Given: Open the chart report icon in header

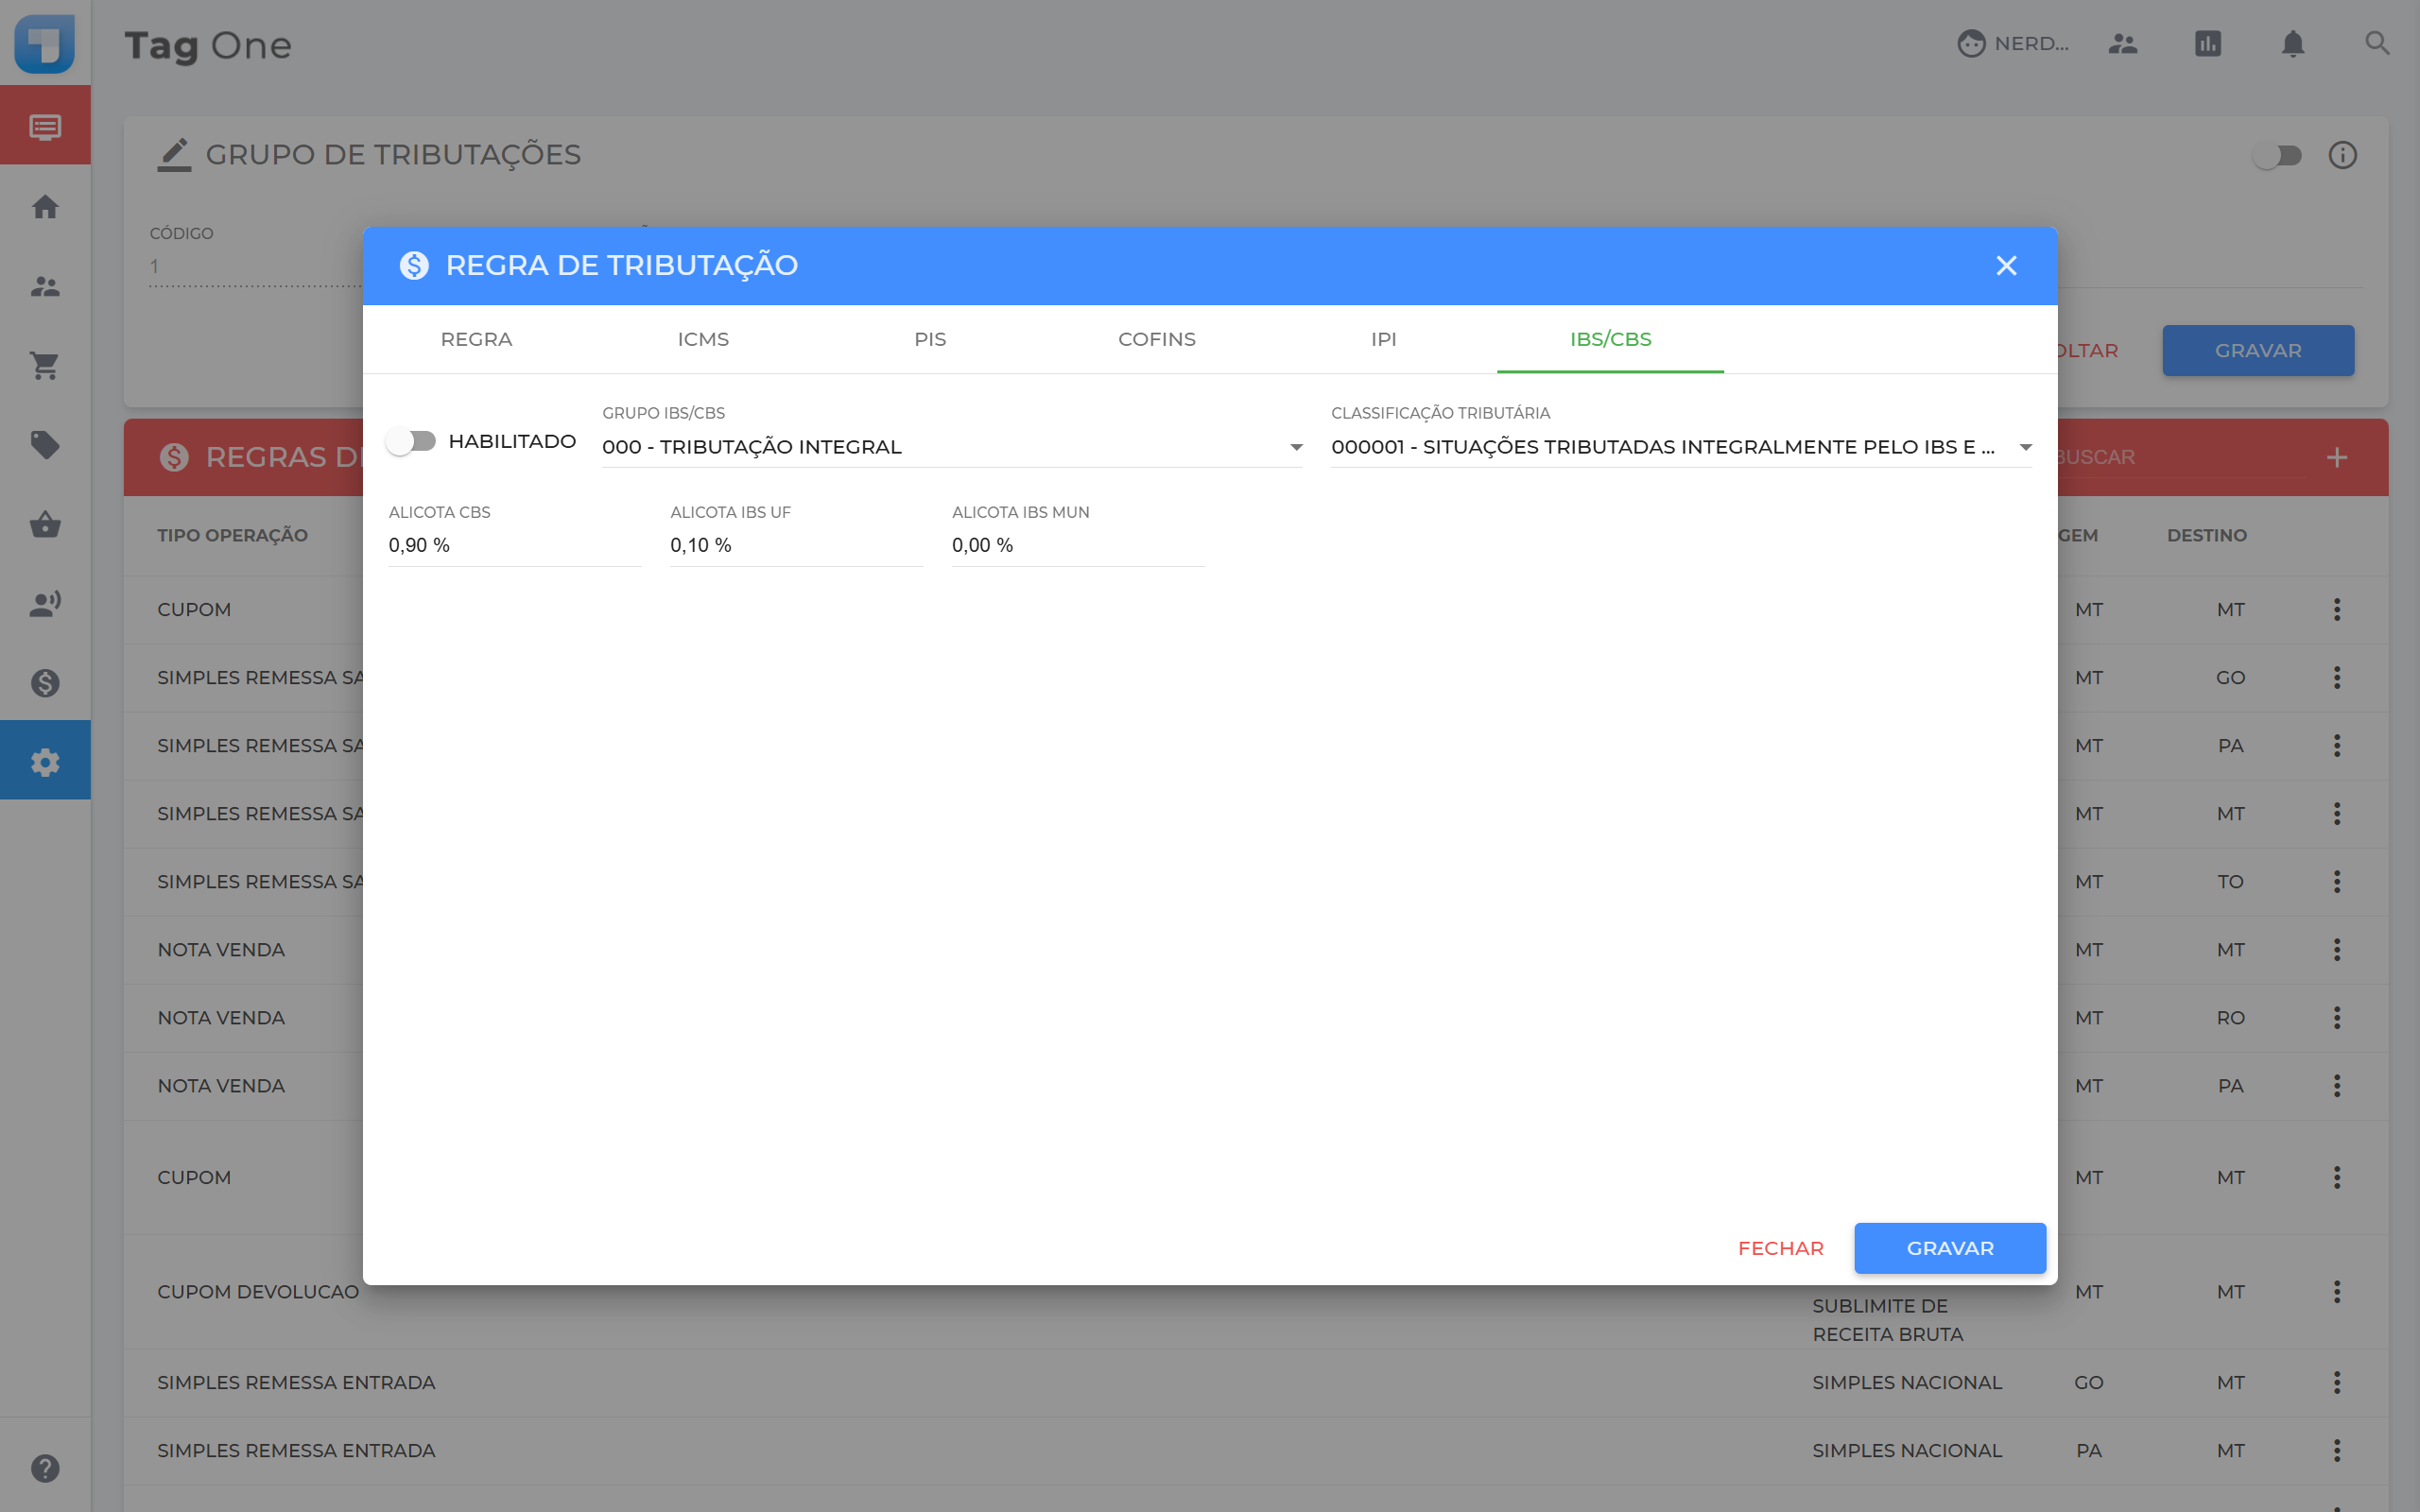Looking at the screenshot, I should click(x=2207, y=44).
